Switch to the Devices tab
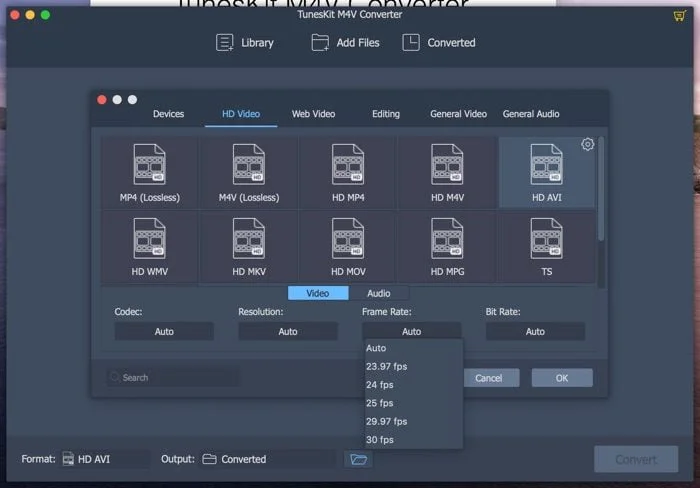The width and height of the screenshot is (700, 488). click(x=168, y=114)
